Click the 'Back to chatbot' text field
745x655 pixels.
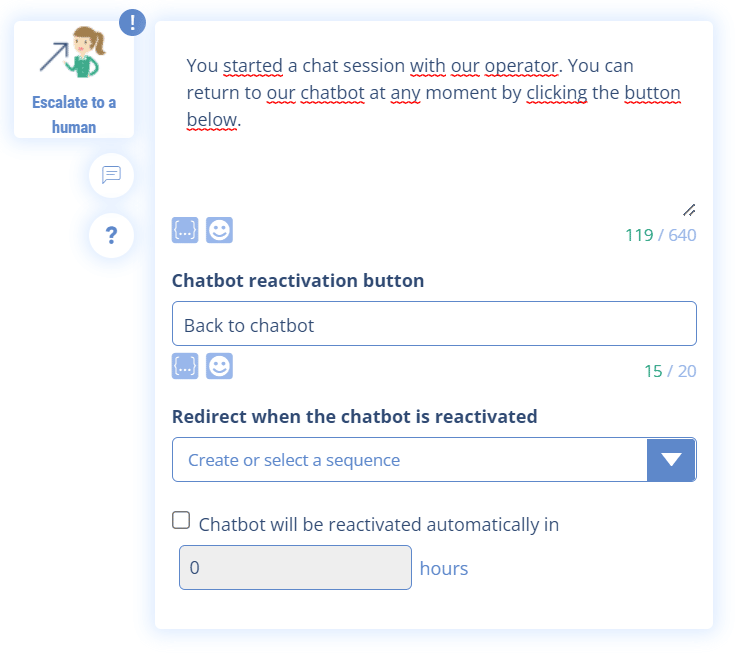tap(434, 325)
